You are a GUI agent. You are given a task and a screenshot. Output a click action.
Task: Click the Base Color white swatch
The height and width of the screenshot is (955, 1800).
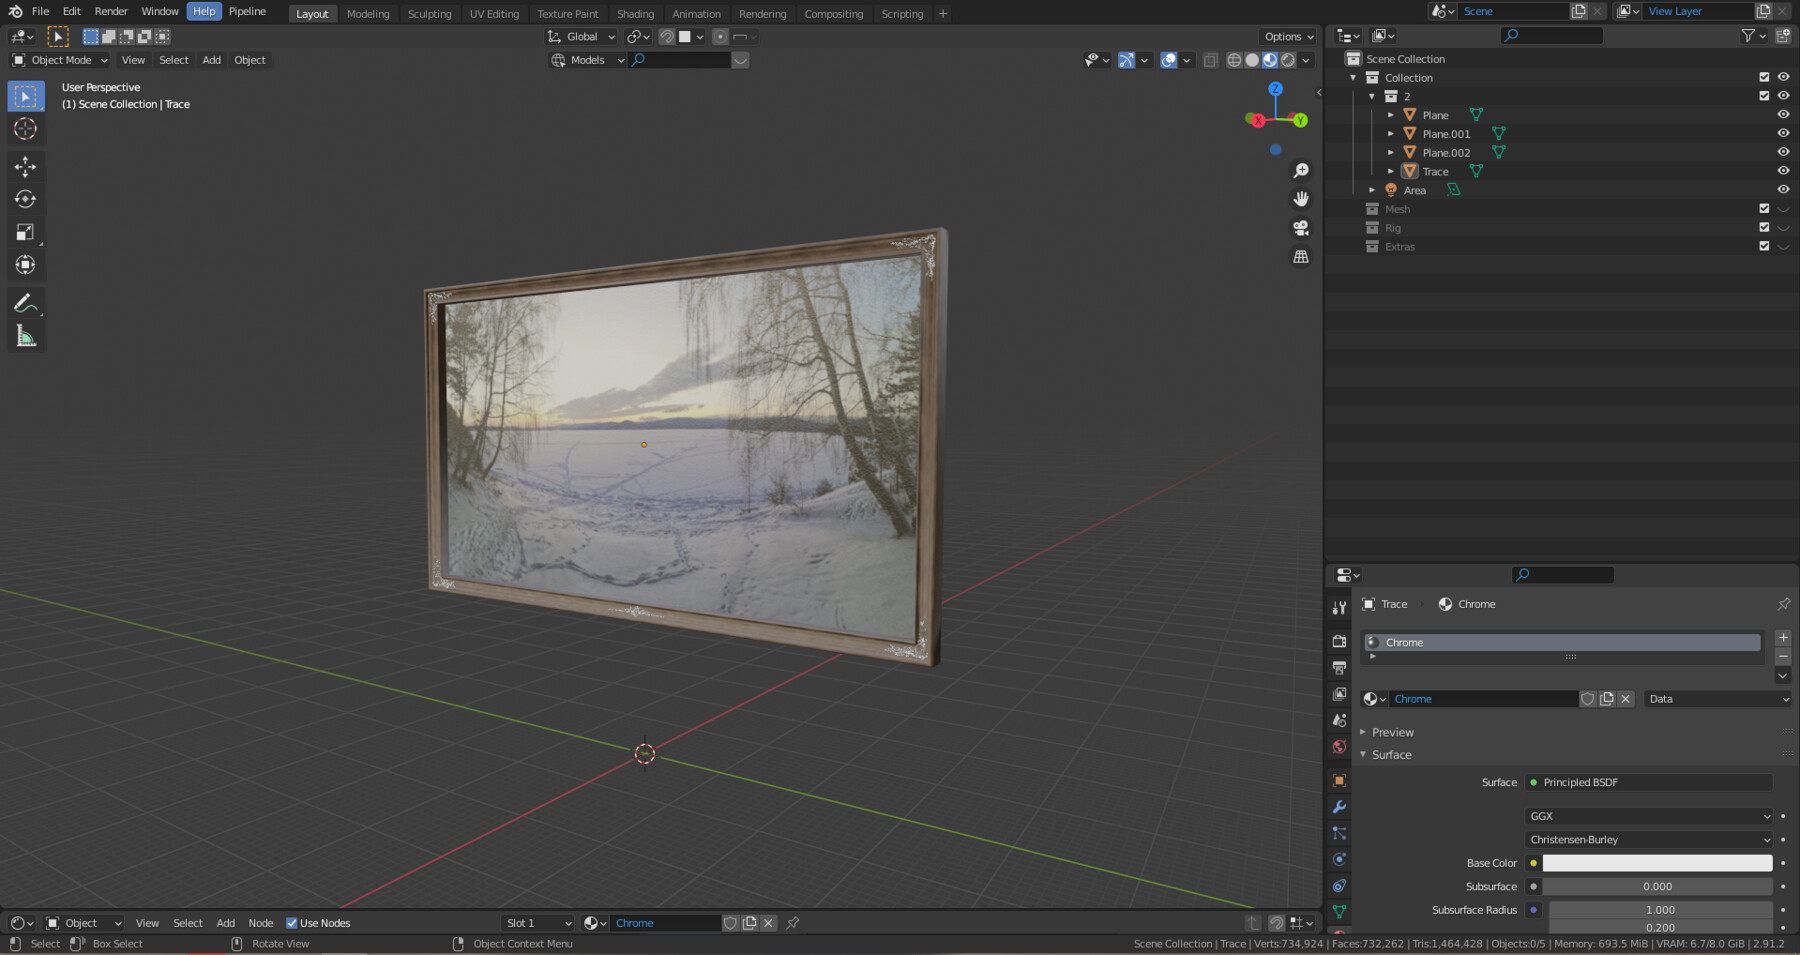[x=1657, y=863]
